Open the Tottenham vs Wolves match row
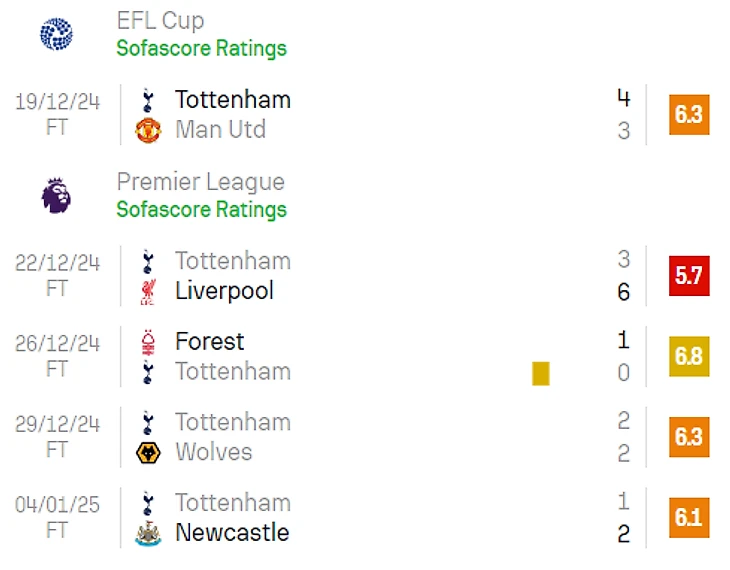 pos(380,437)
